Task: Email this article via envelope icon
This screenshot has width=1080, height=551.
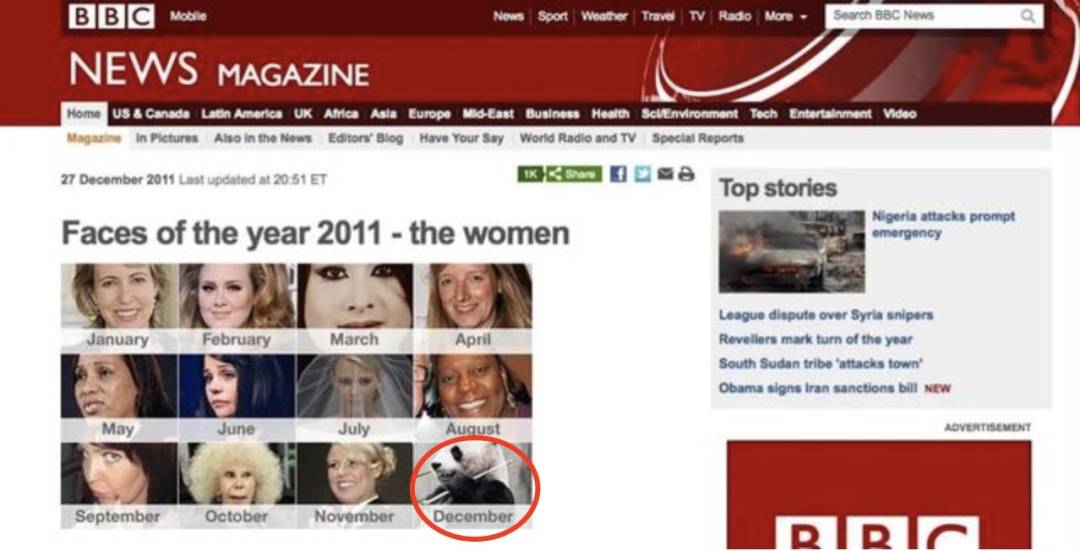Action: 665,174
